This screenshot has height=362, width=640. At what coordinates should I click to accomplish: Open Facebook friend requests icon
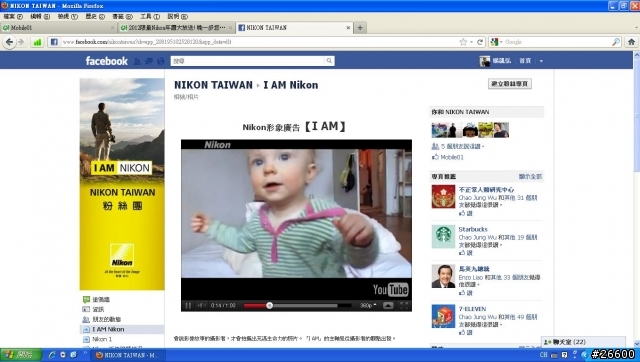pos(137,61)
